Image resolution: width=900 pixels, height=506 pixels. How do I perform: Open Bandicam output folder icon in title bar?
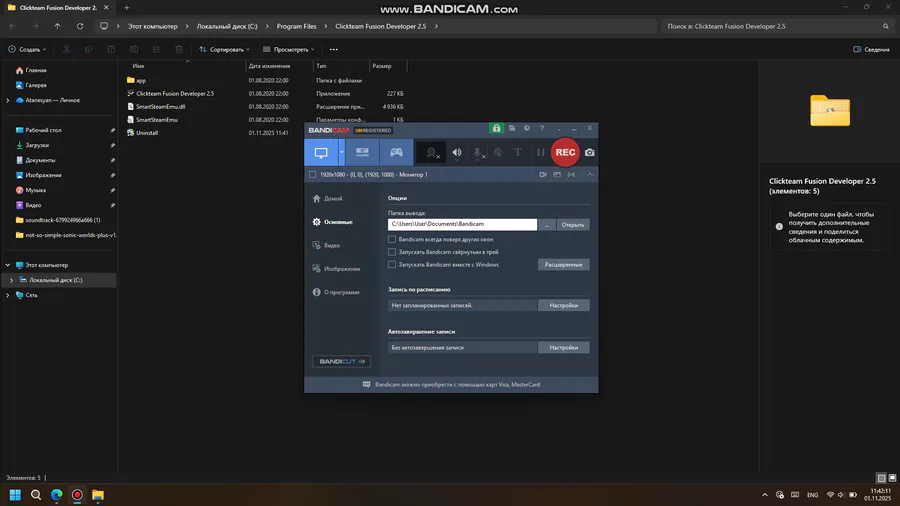coord(512,129)
